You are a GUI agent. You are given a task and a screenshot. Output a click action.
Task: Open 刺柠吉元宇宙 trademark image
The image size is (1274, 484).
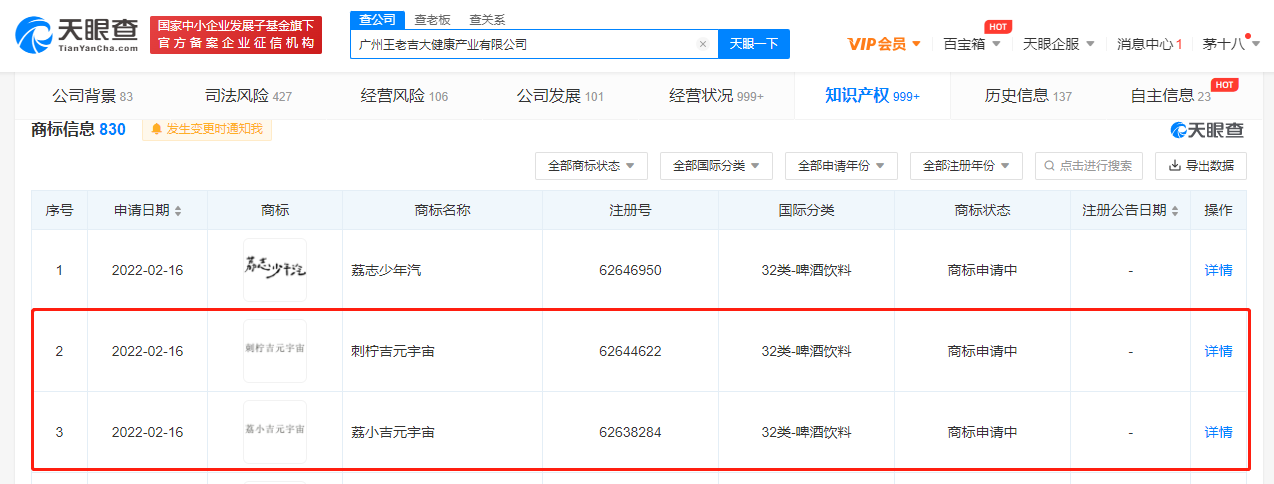(275, 351)
